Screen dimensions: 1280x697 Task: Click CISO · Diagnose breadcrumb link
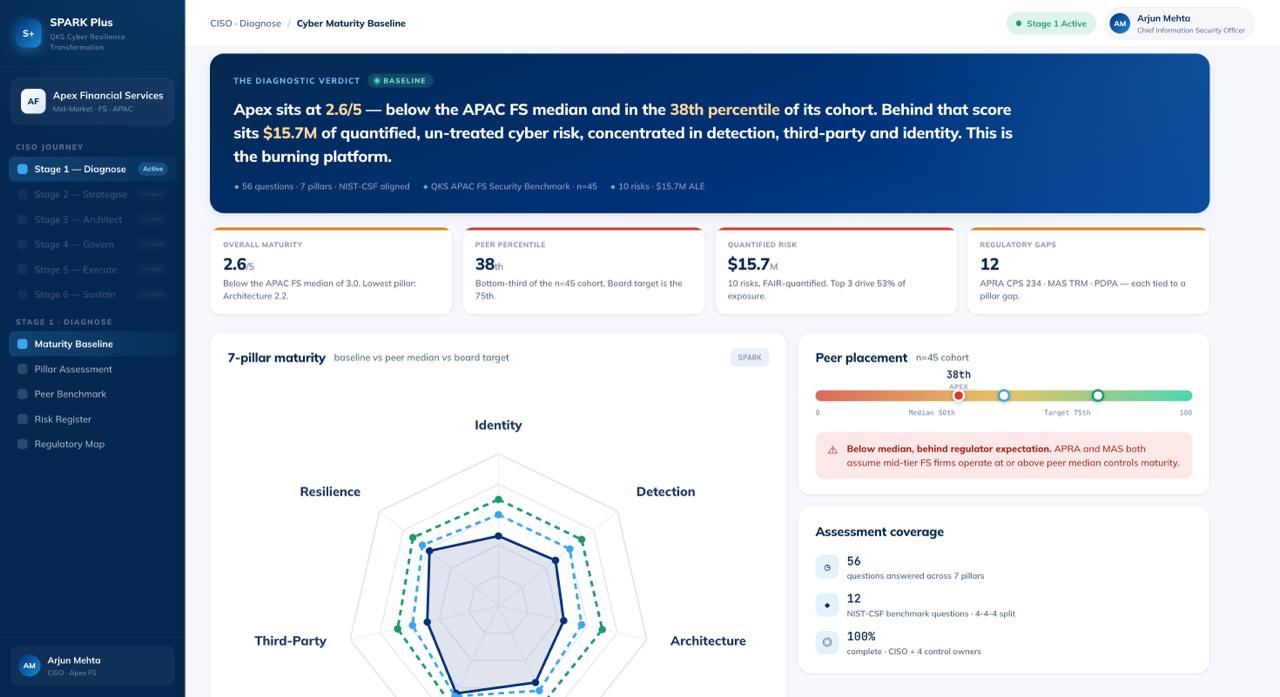(245, 23)
